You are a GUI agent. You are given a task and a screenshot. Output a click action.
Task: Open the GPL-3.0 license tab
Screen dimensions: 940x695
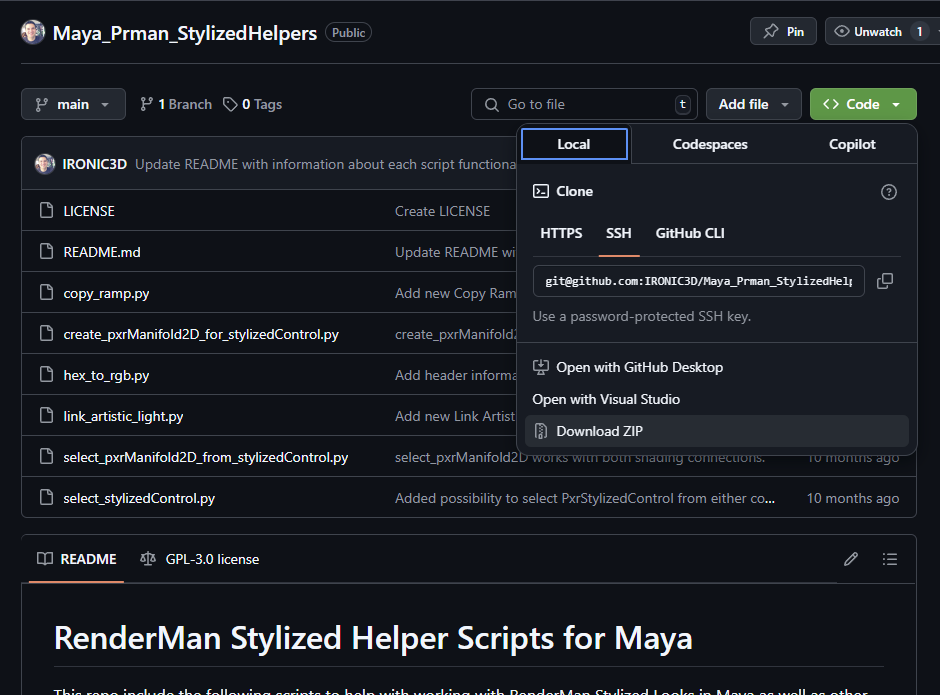200,559
